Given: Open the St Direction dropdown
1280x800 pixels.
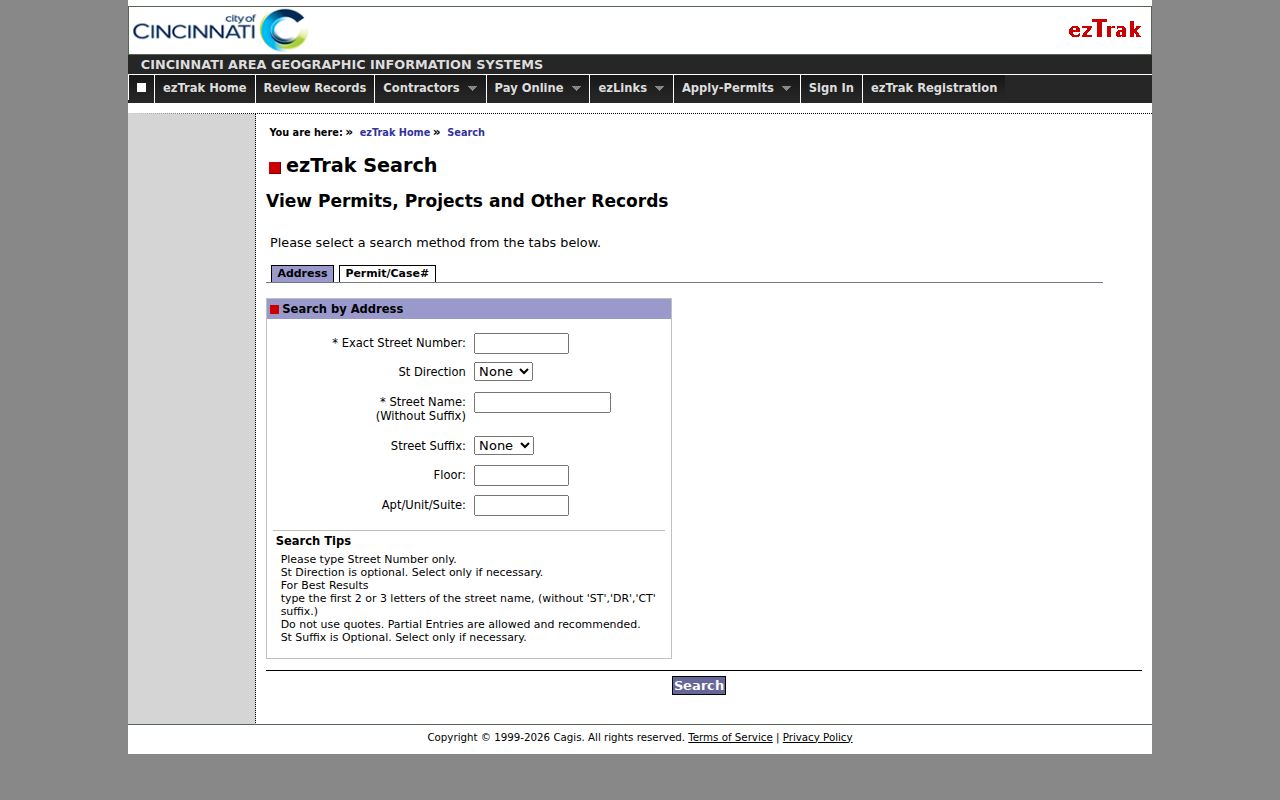Looking at the screenshot, I should tap(503, 372).
